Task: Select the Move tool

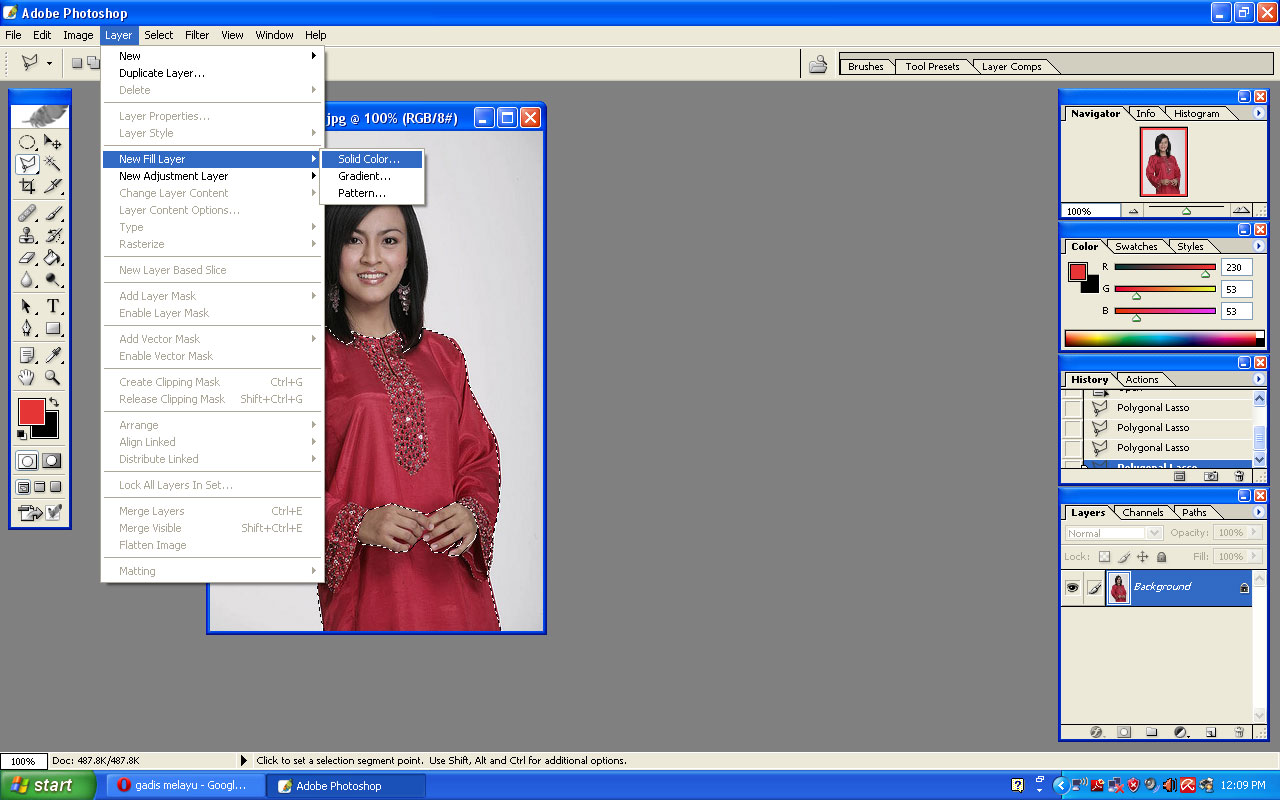Action: coord(53,143)
